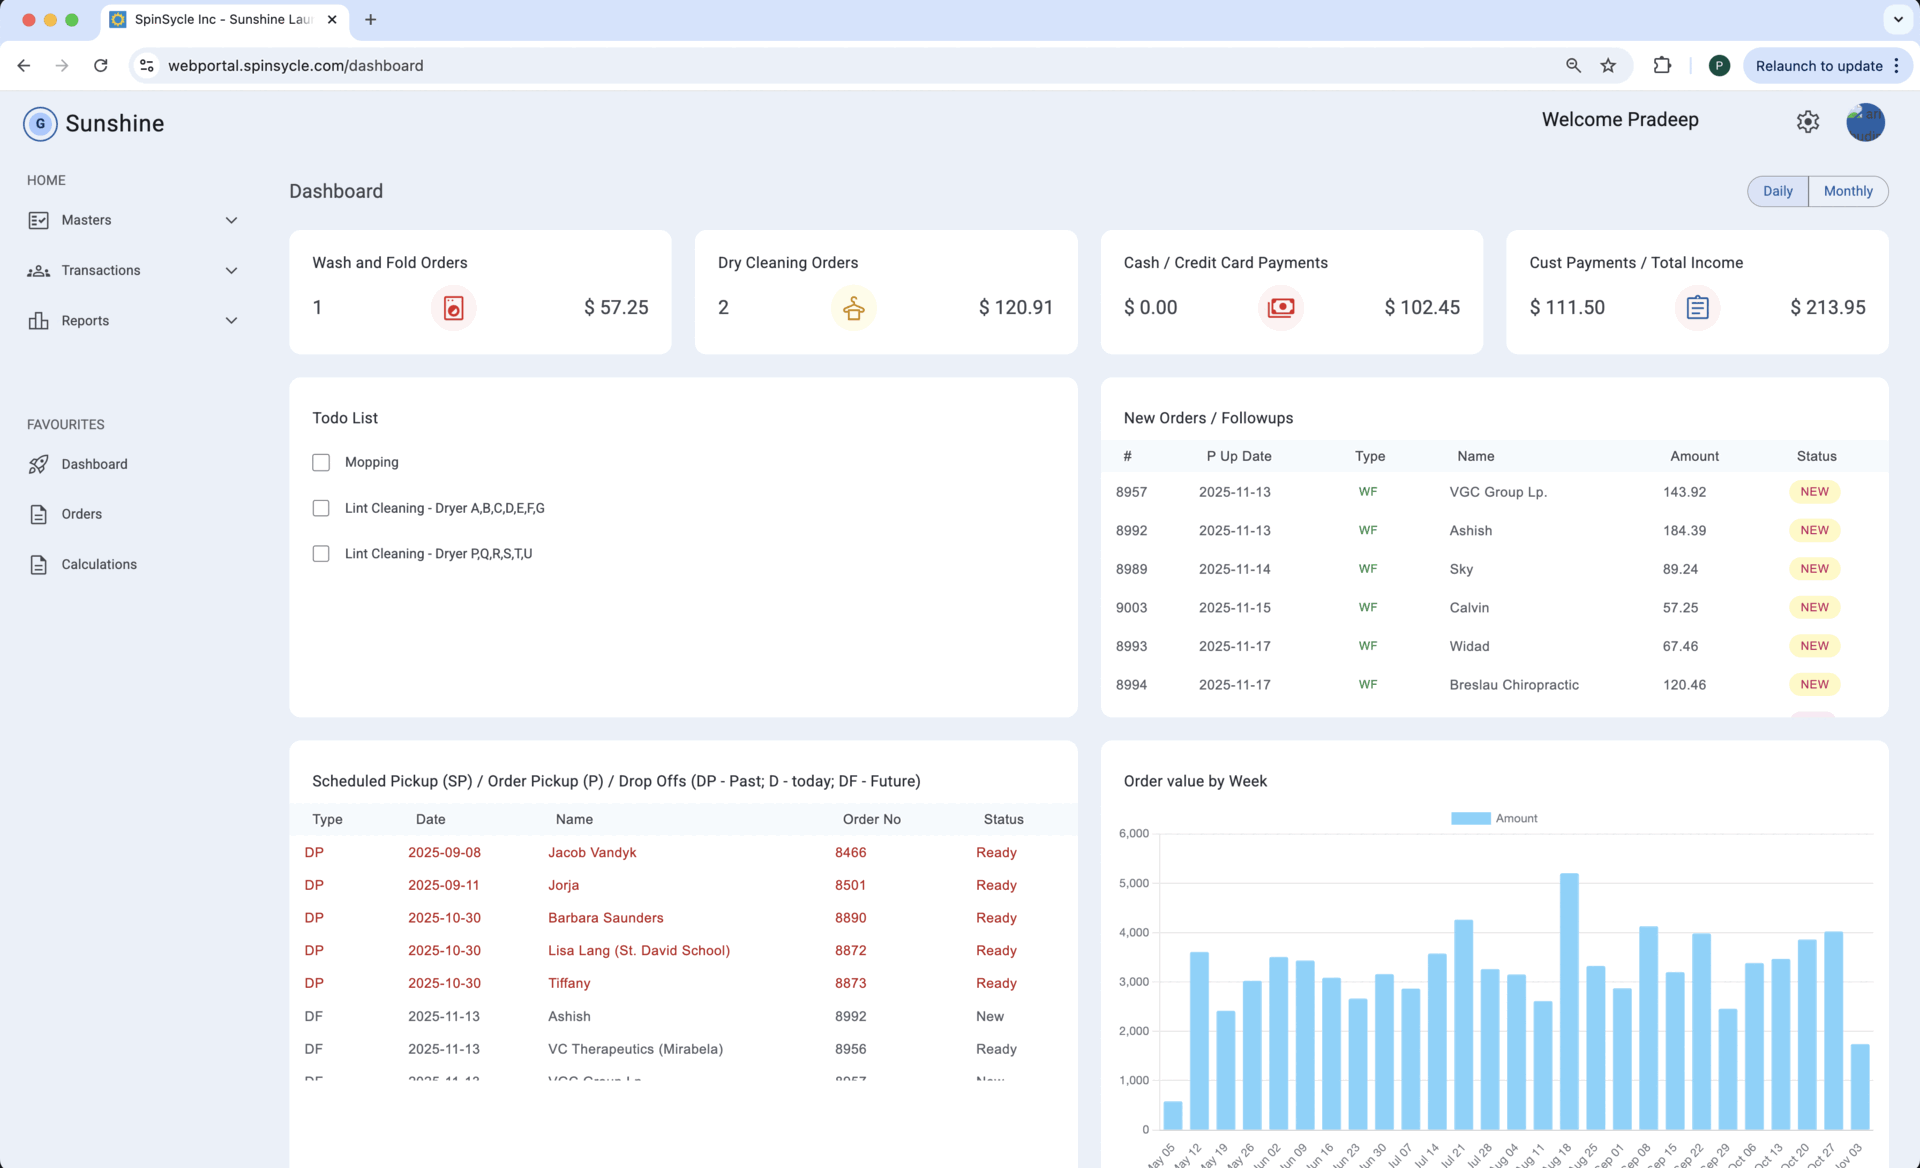
Task: Select the Daily view tab
Action: point(1777,191)
